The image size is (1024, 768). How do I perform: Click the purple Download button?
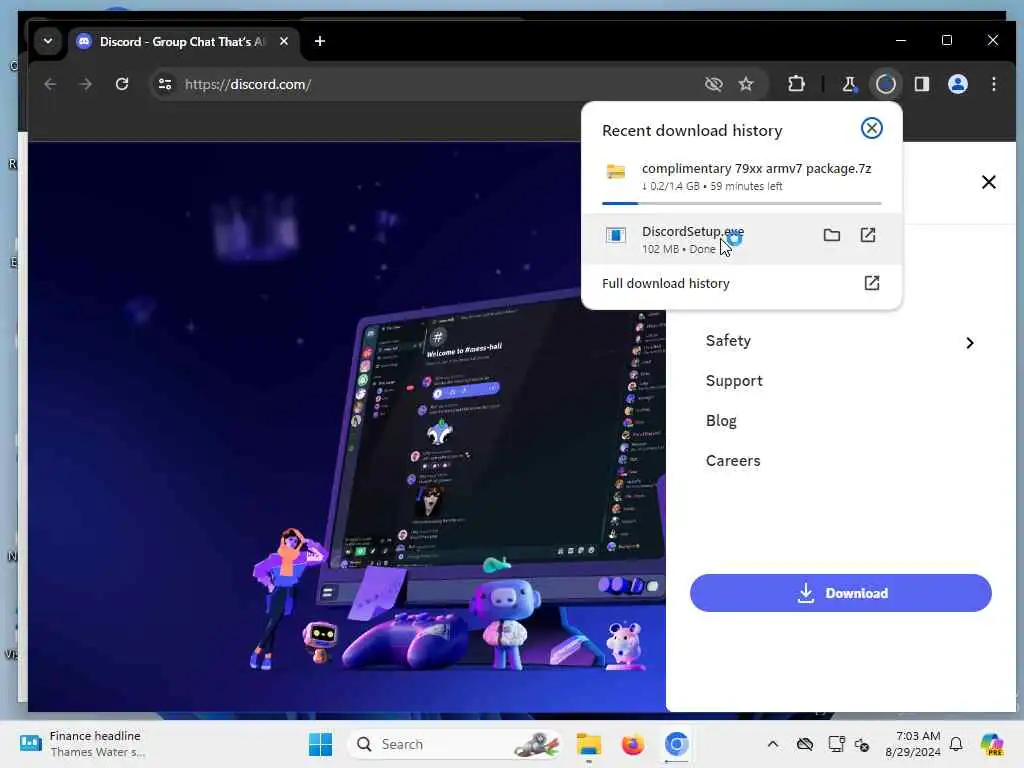coord(840,593)
